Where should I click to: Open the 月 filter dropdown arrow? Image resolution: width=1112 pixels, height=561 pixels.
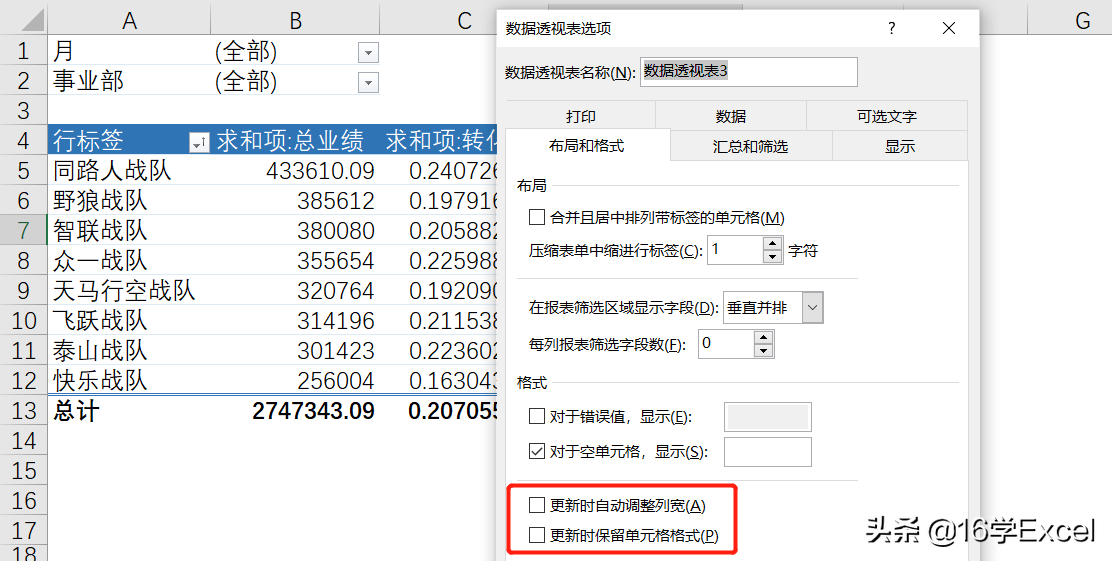pos(368,52)
